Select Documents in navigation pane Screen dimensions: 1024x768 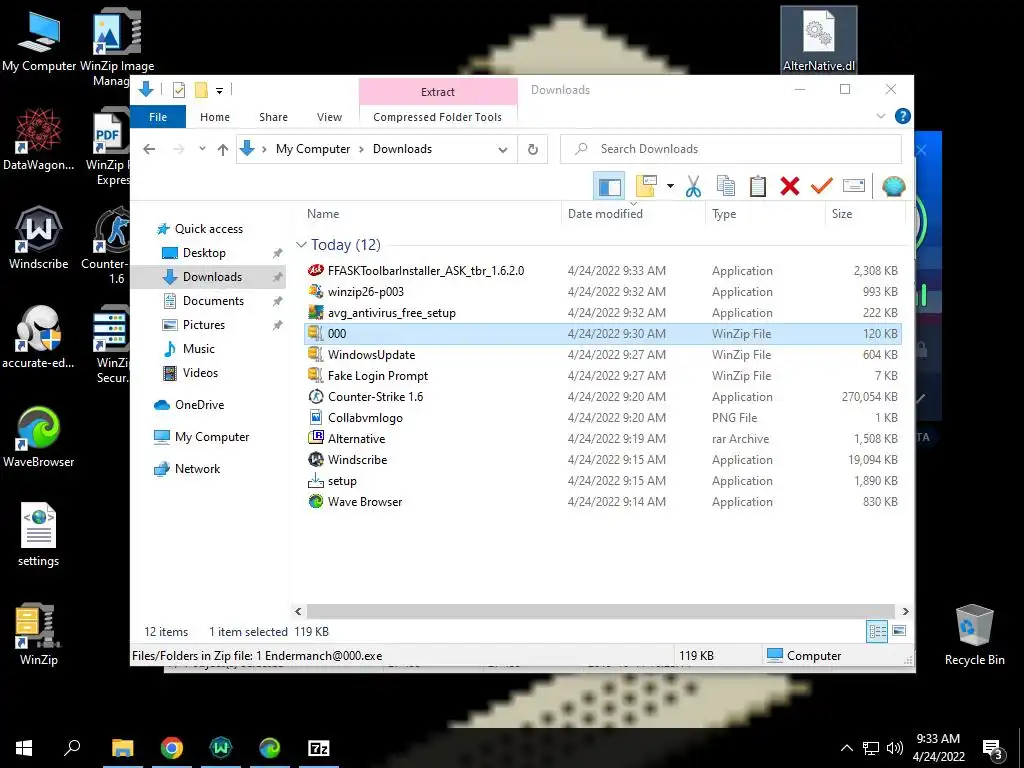coord(213,301)
